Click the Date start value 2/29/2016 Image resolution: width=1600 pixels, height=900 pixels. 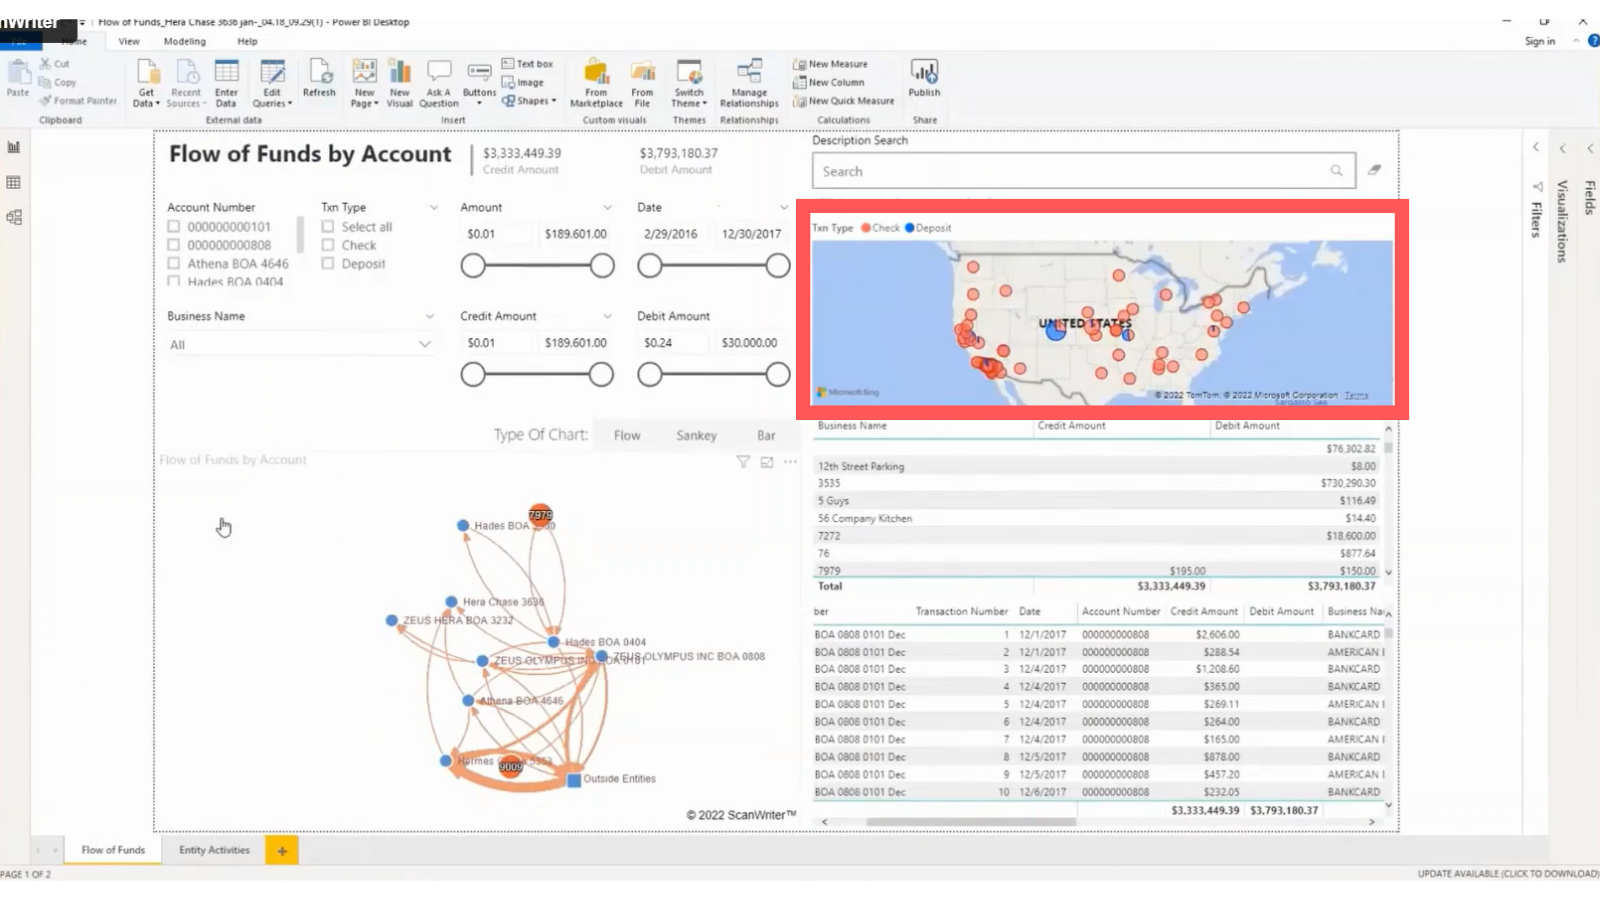[x=671, y=234]
